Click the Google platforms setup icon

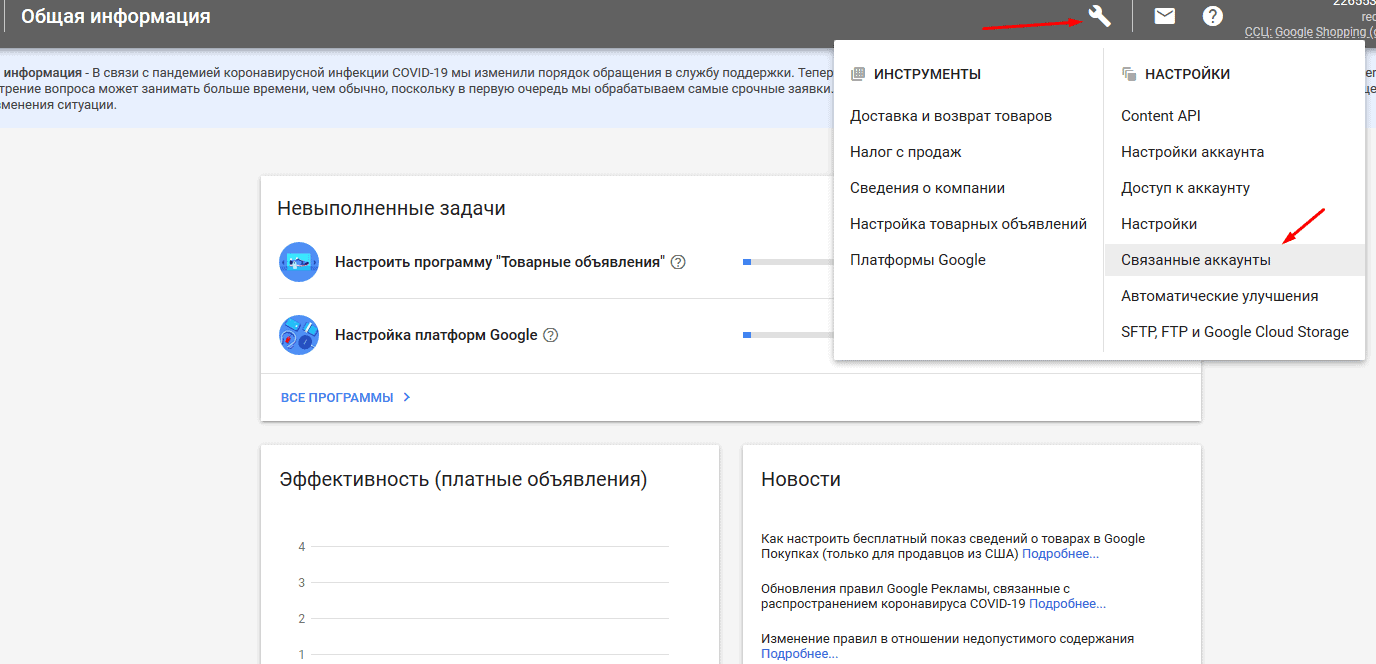299,335
